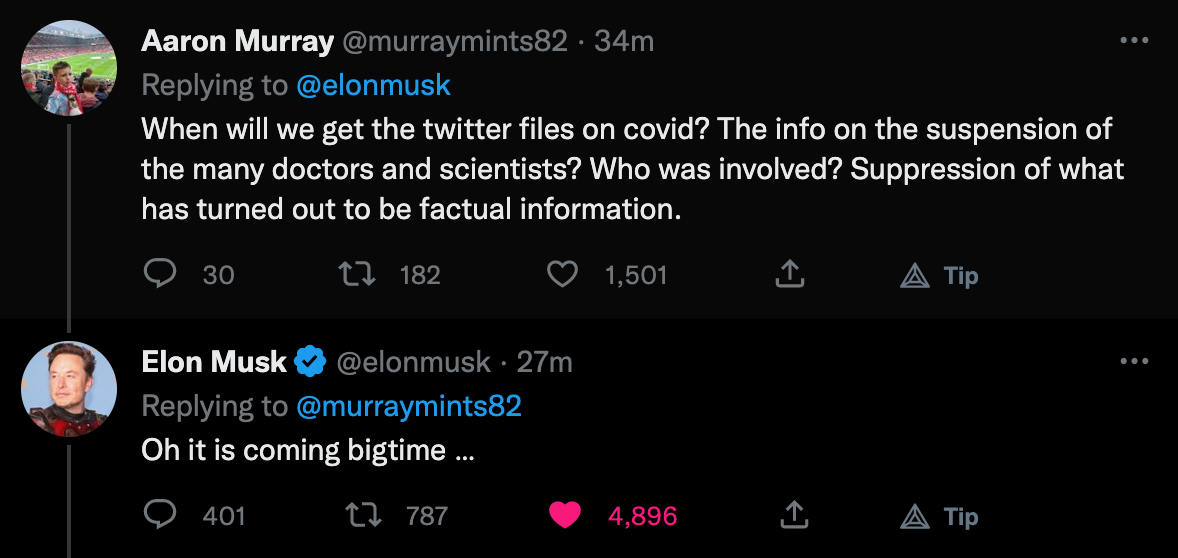Click the @murraymints82 reply mention link

pyautogui.click(x=408, y=406)
